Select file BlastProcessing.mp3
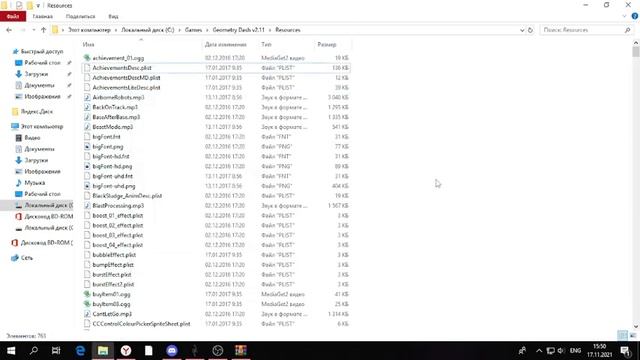This screenshot has height=360, width=640. (x=118, y=205)
